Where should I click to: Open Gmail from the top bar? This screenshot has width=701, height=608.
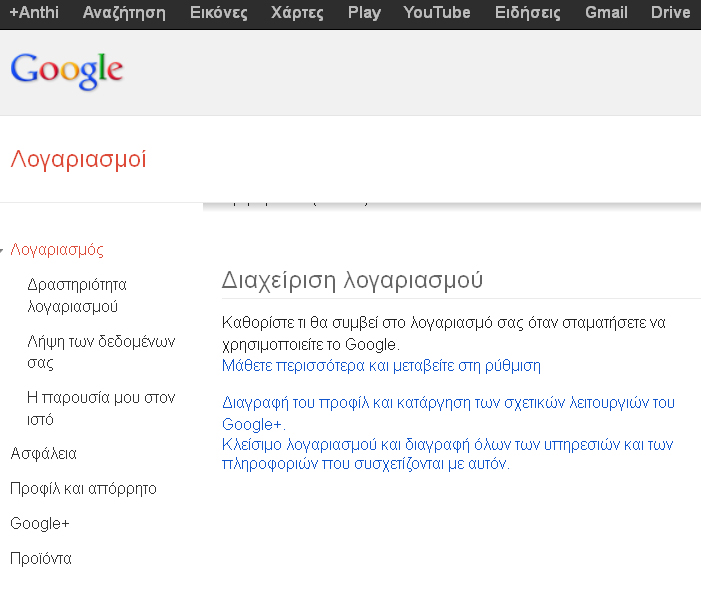pyautogui.click(x=606, y=13)
